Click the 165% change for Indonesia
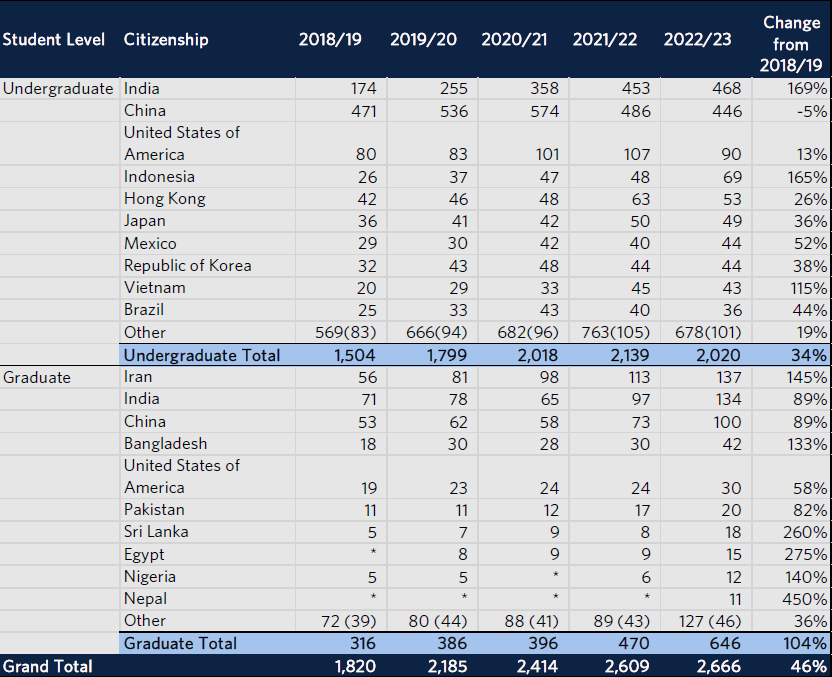This screenshot has height=677, width=832. 807,177
